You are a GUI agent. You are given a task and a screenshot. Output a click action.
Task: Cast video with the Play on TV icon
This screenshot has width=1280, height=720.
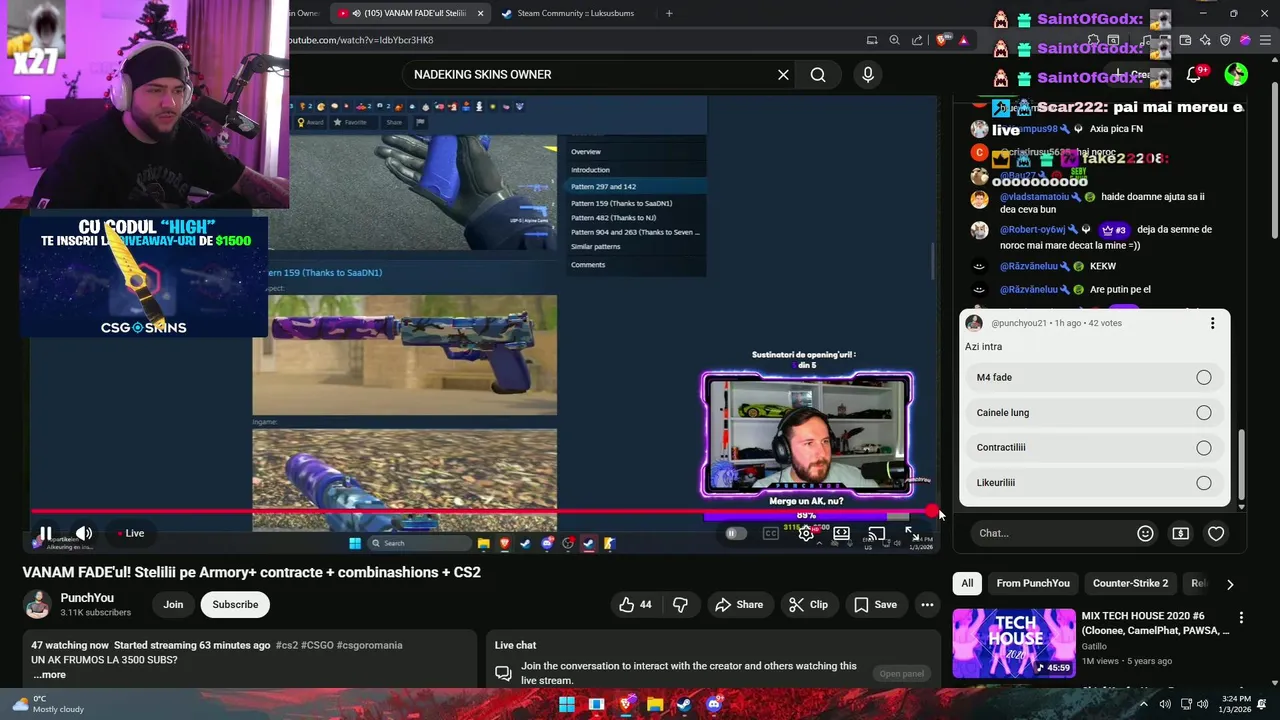(877, 533)
